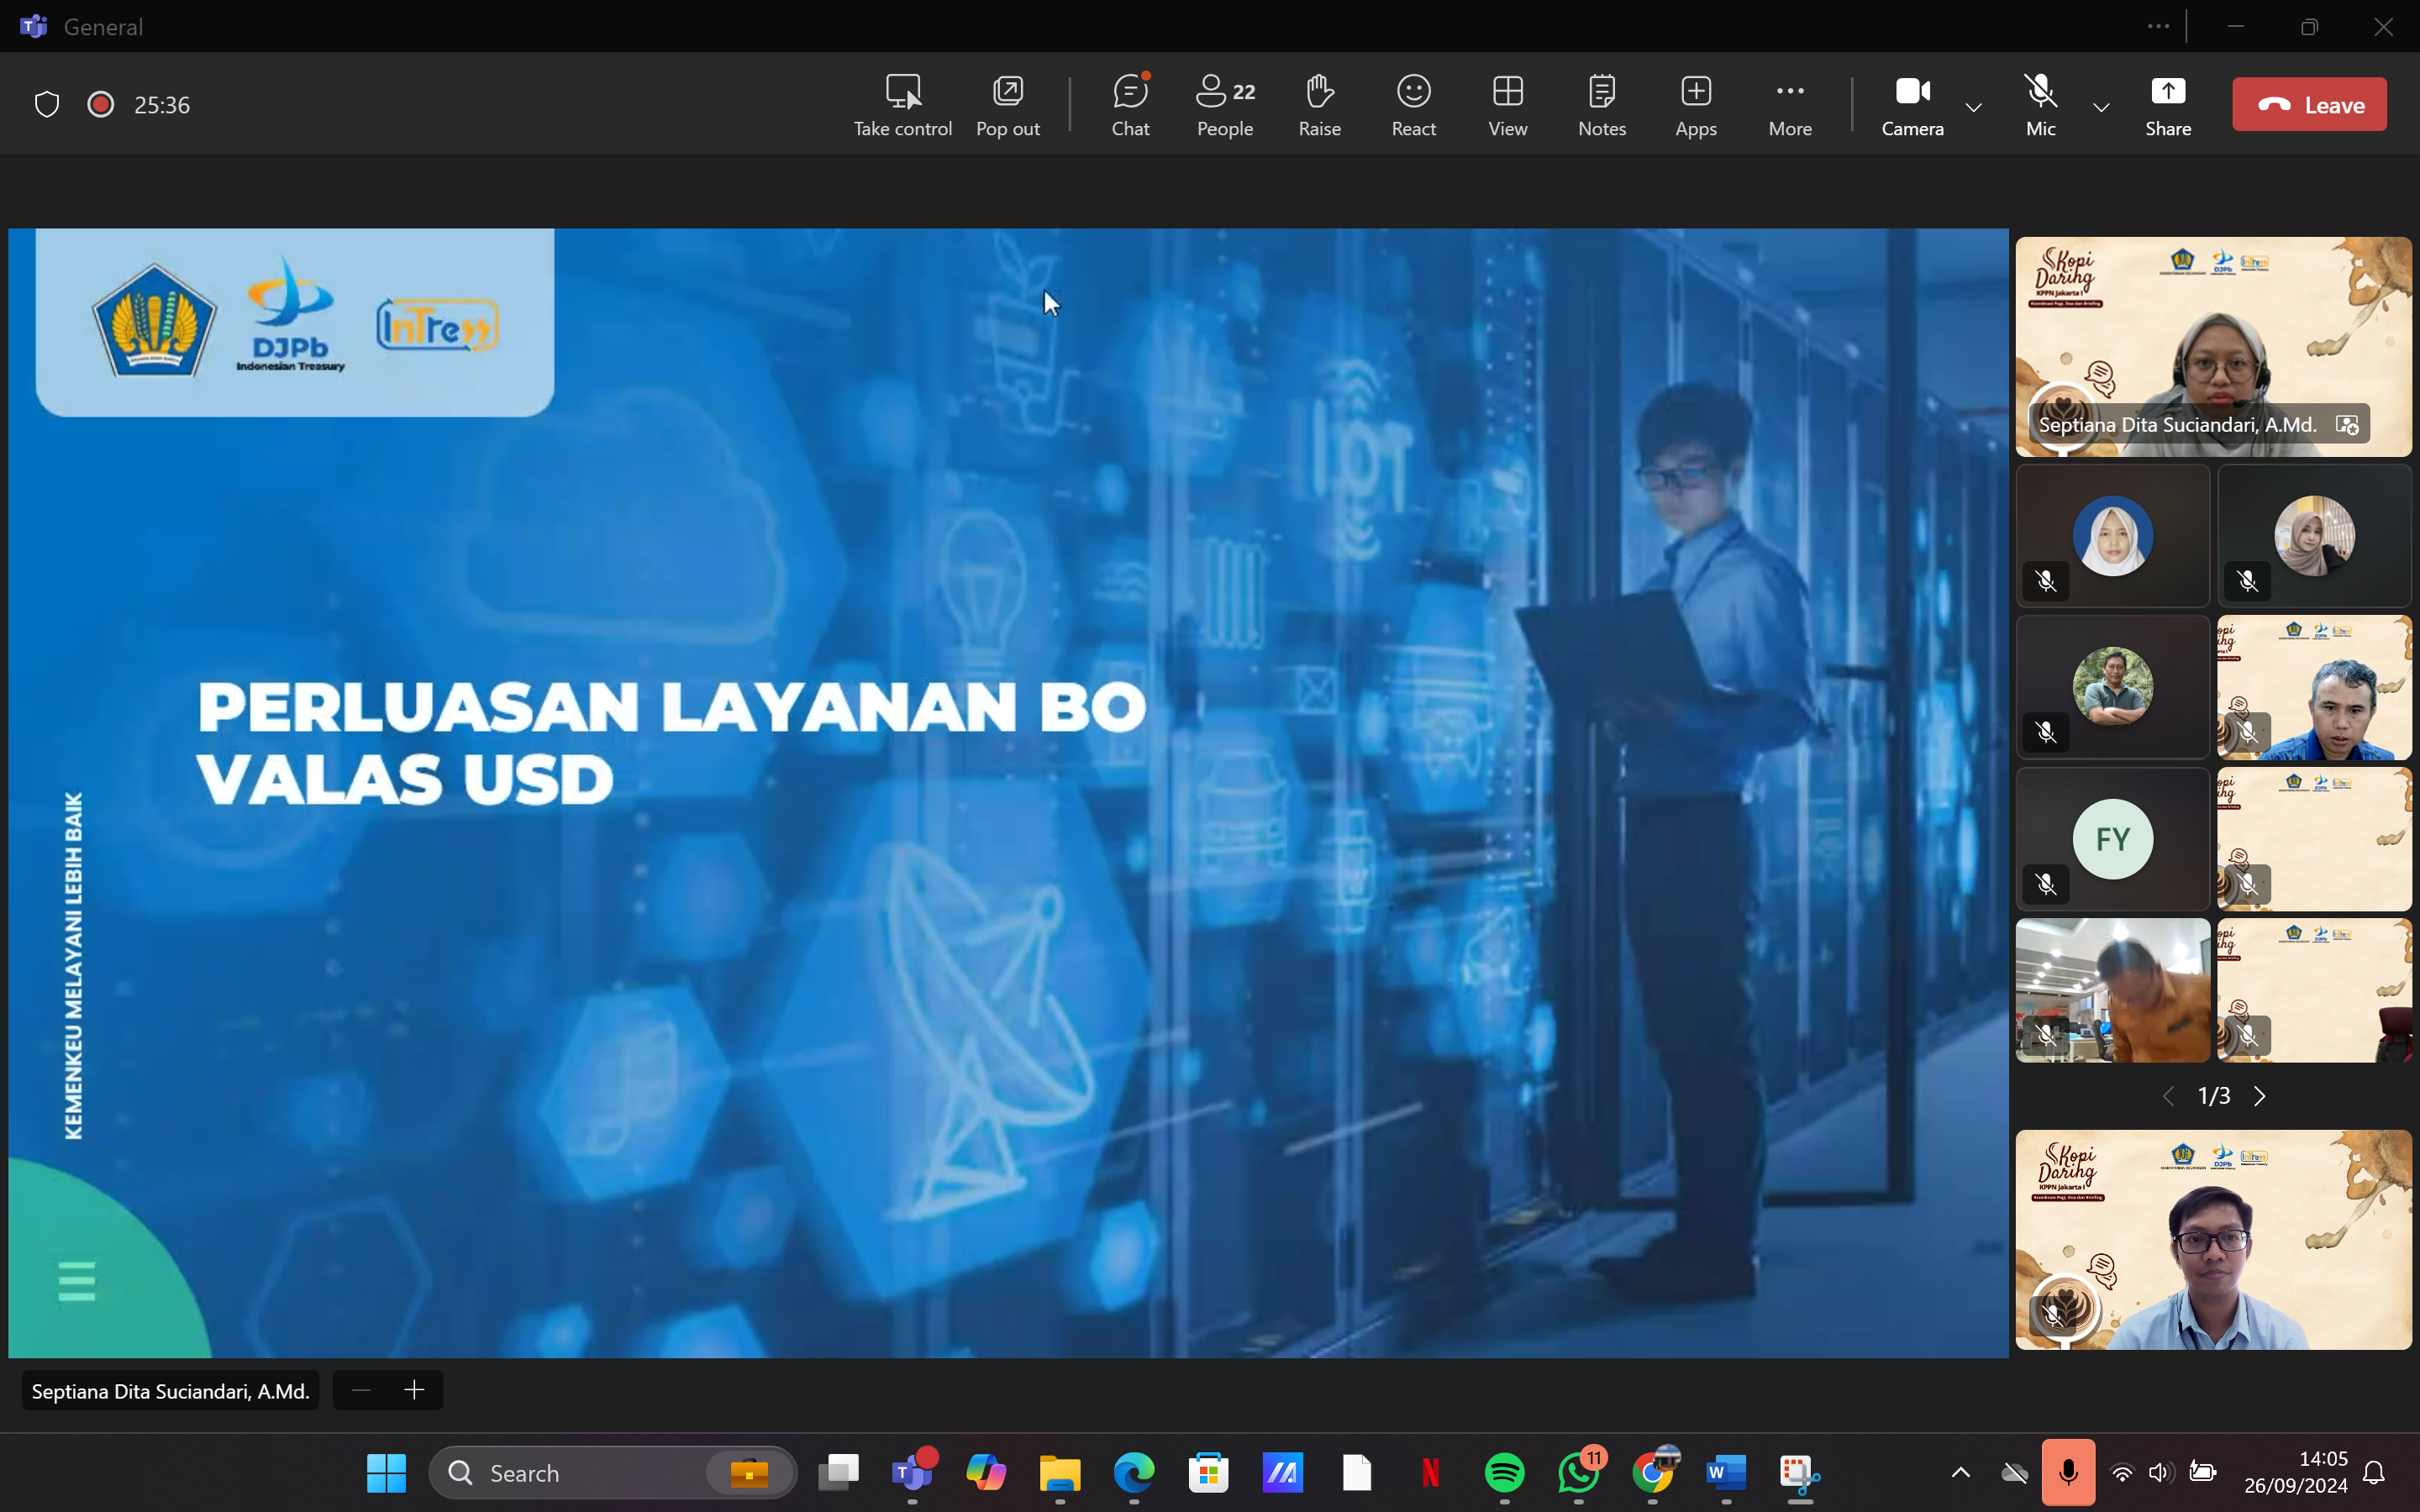
Task: Open the Chat panel
Action: point(1130,104)
